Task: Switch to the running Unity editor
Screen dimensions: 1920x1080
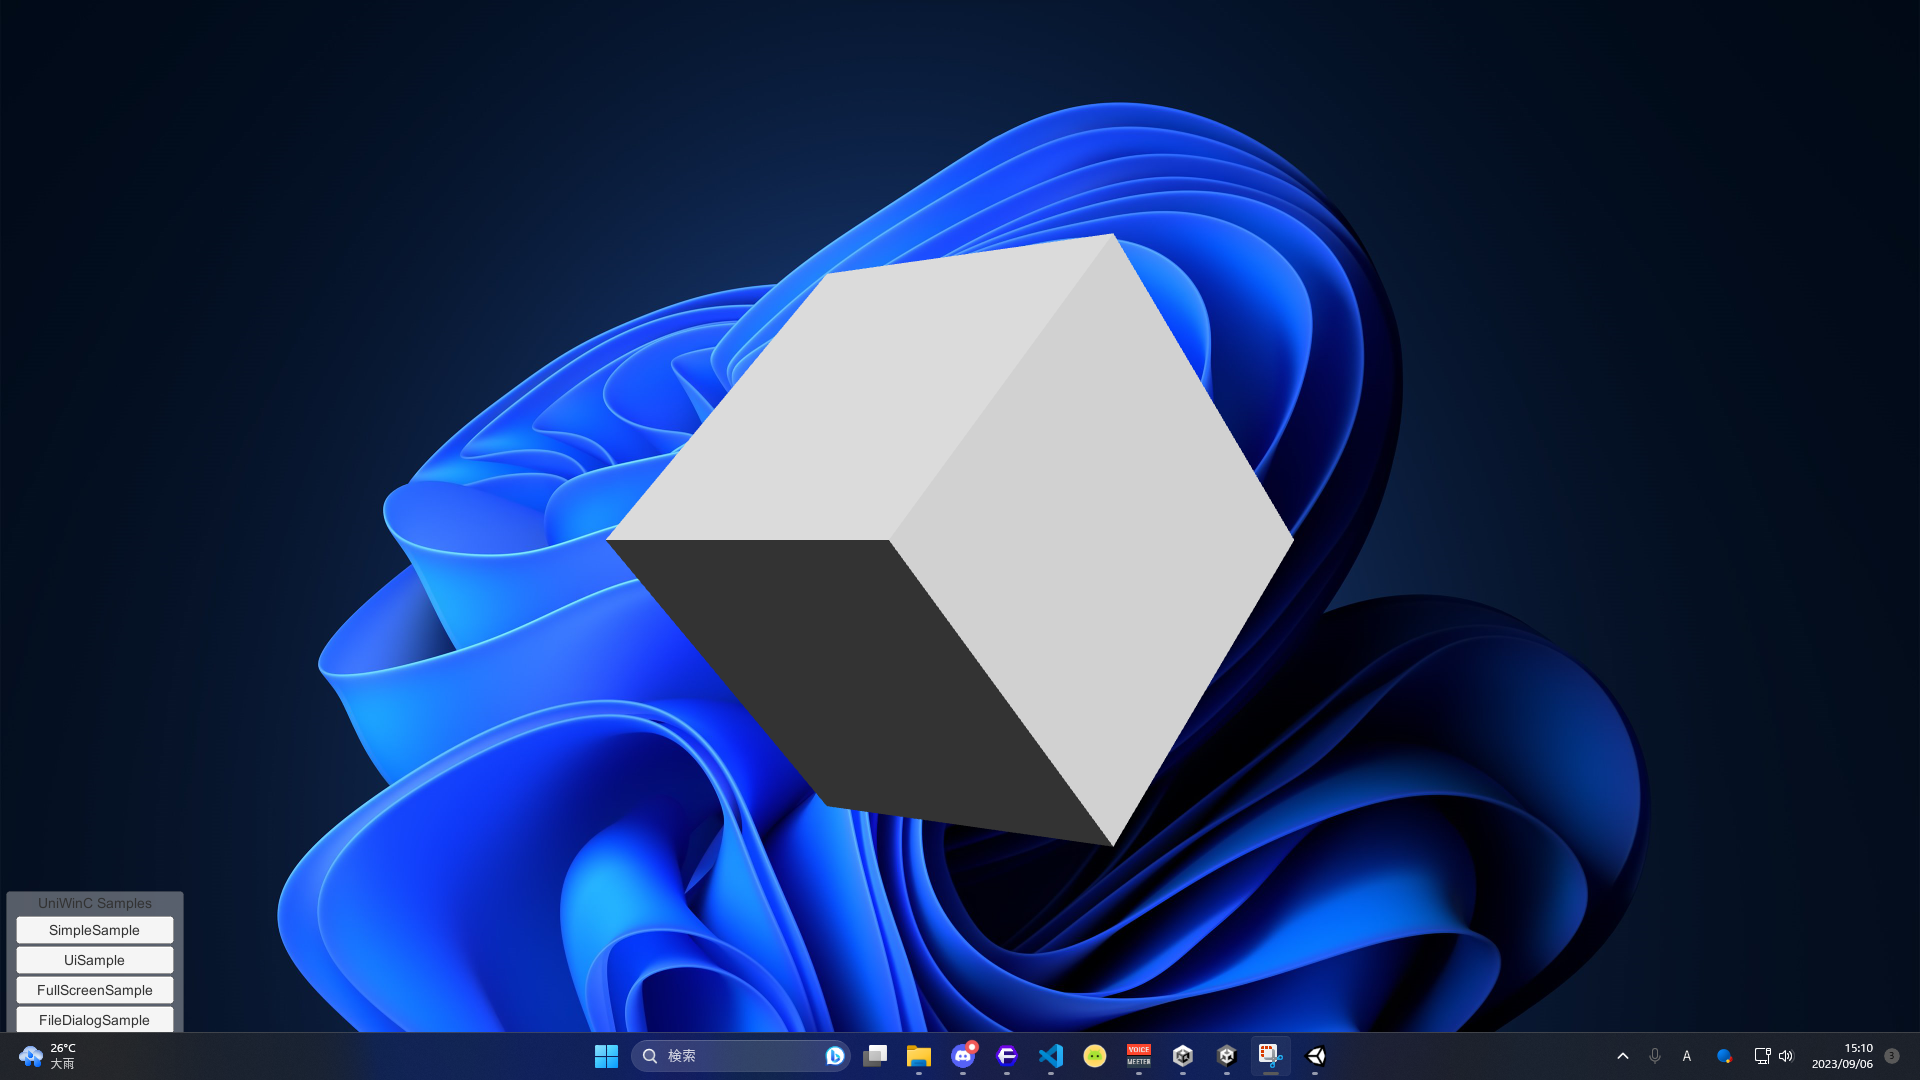Action: (x=1227, y=1055)
